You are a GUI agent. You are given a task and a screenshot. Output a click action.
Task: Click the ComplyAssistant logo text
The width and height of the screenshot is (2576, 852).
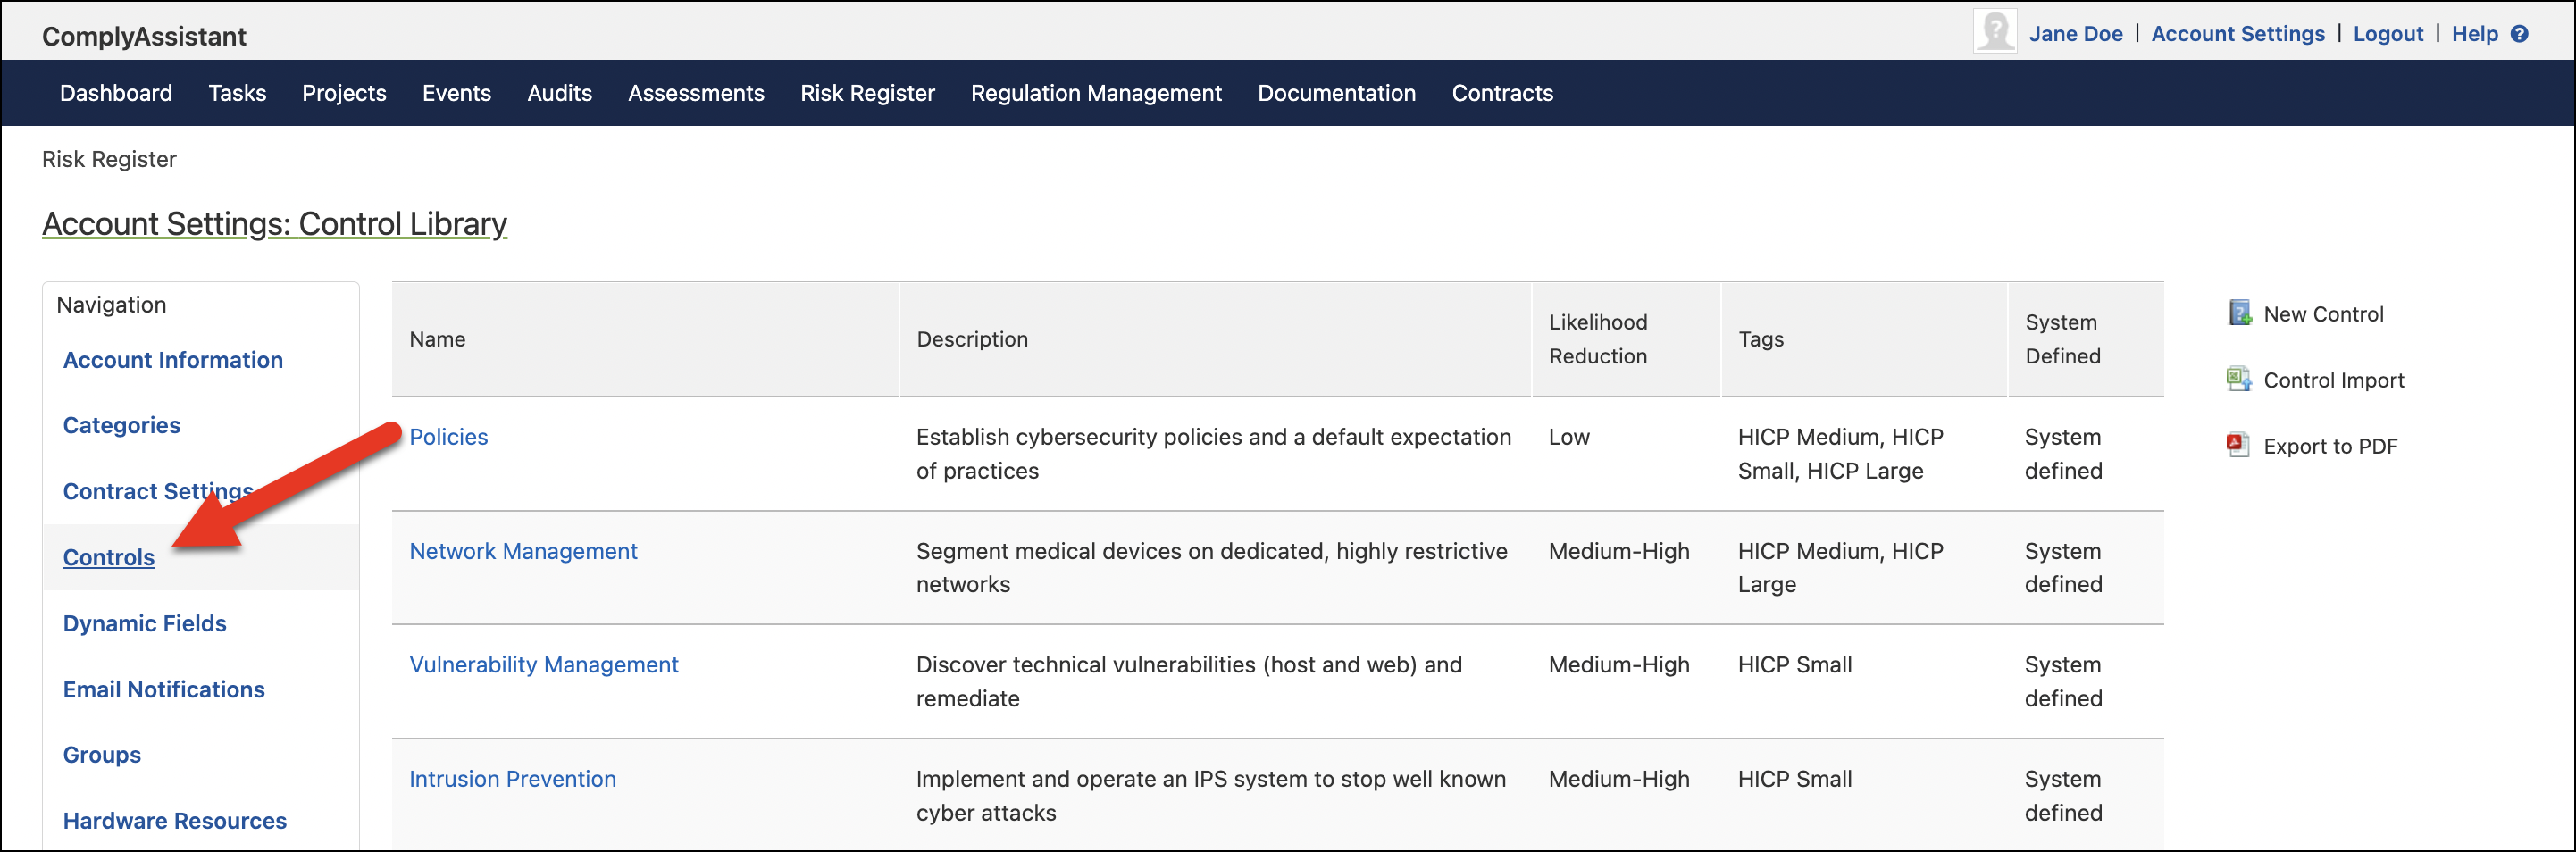click(144, 37)
